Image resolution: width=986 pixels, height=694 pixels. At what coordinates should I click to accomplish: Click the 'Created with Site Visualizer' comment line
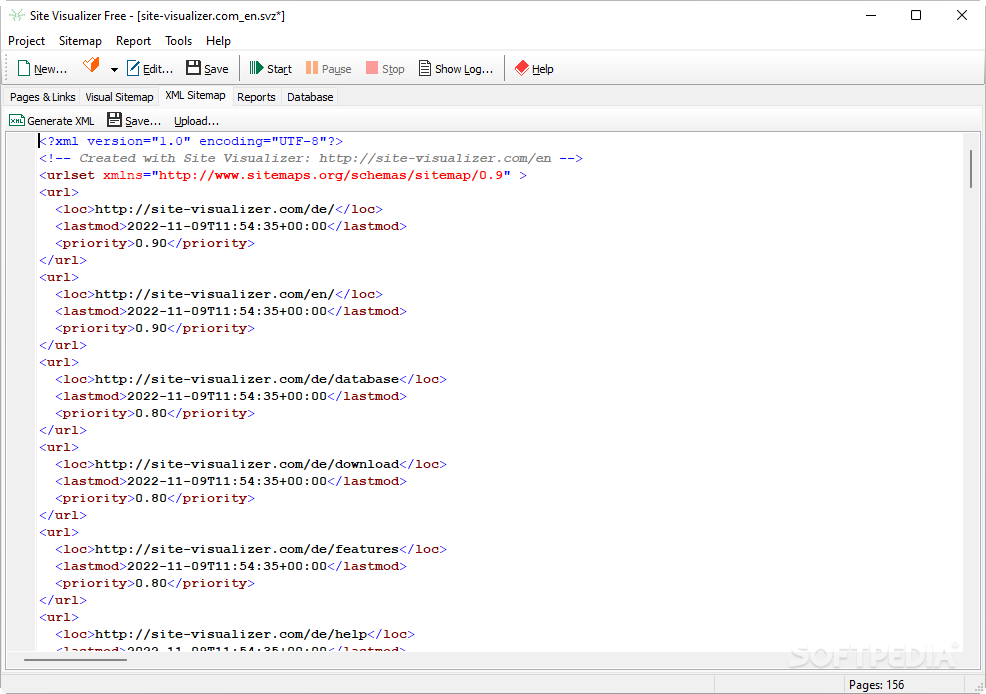click(311, 158)
